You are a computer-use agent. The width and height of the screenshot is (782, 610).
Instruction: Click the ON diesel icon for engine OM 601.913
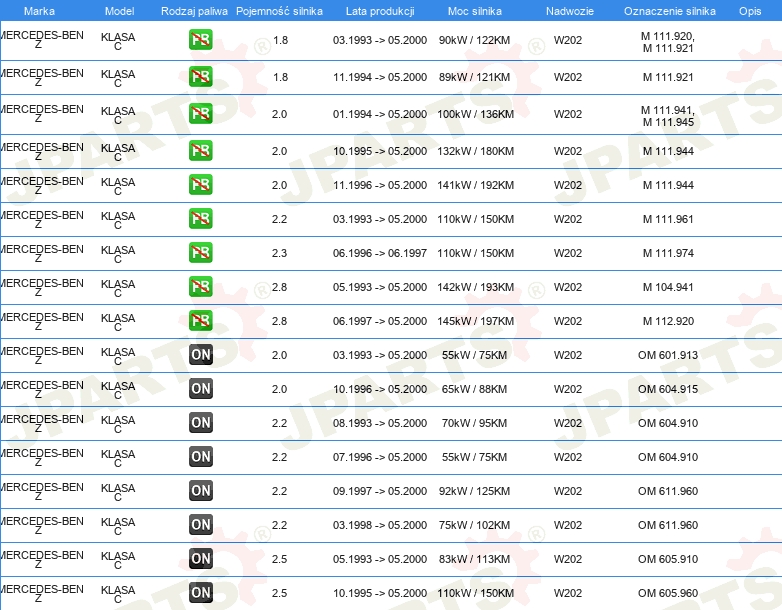201,355
